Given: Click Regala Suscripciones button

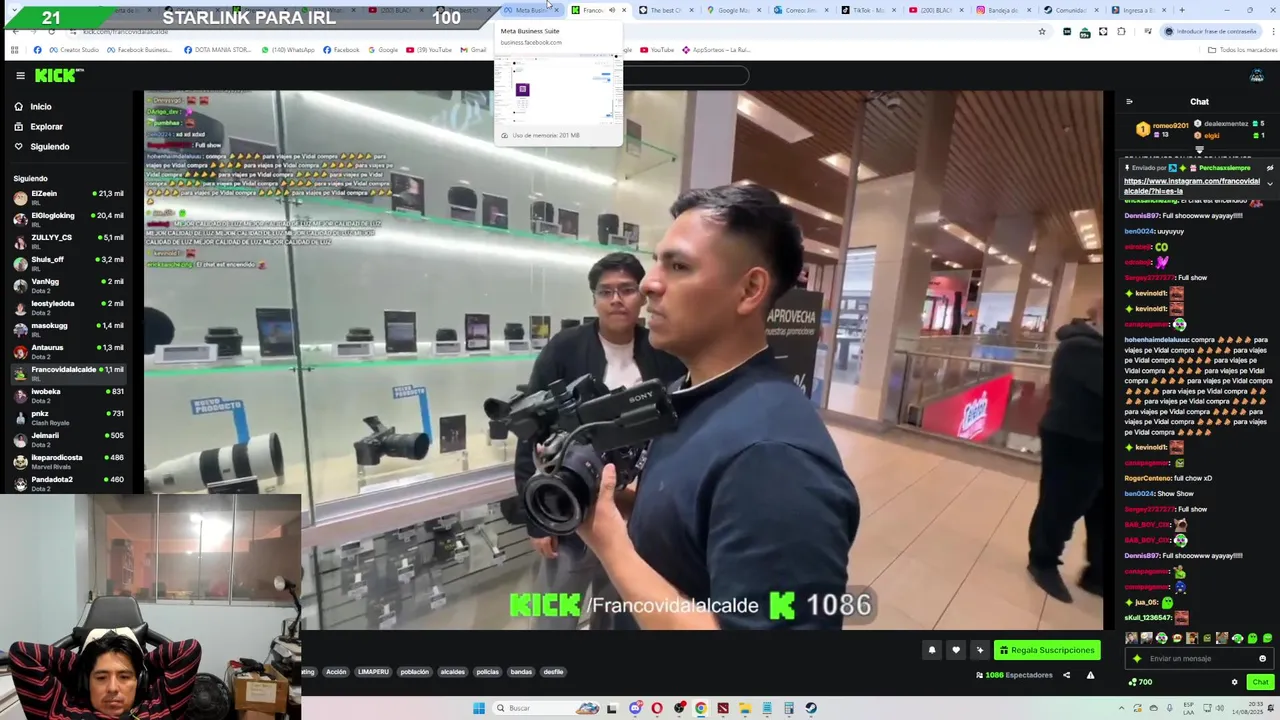Looking at the screenshot, I should [1047, 650].
